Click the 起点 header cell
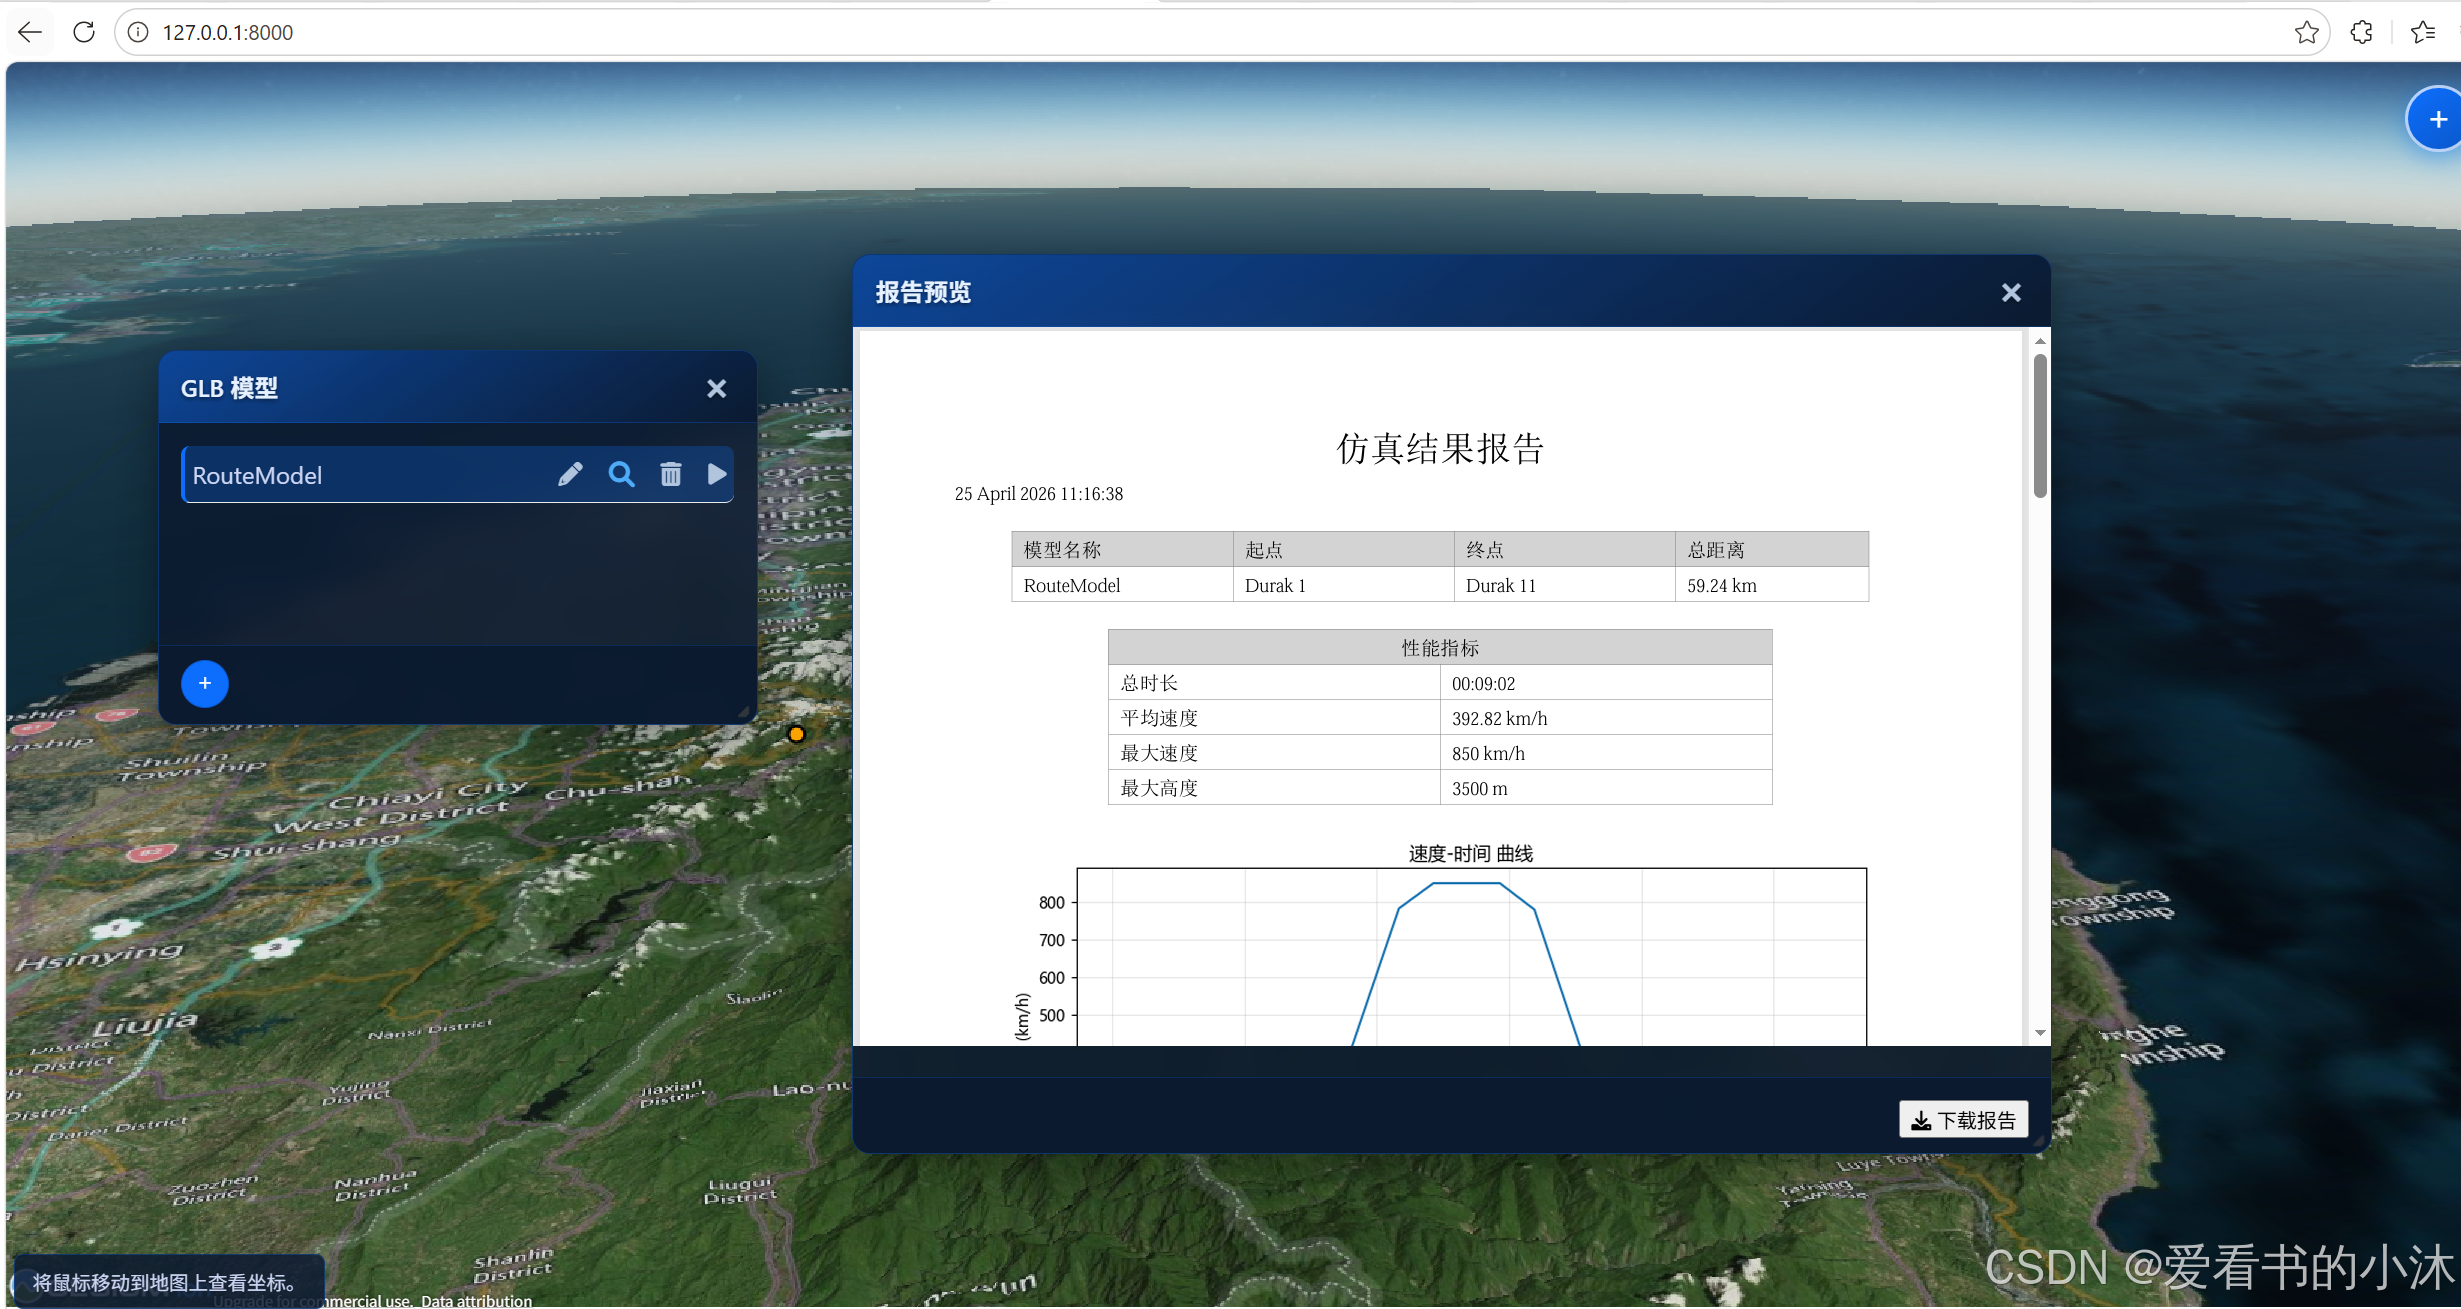Viewport: 2461px width, 1309px height. (1343, 549)
